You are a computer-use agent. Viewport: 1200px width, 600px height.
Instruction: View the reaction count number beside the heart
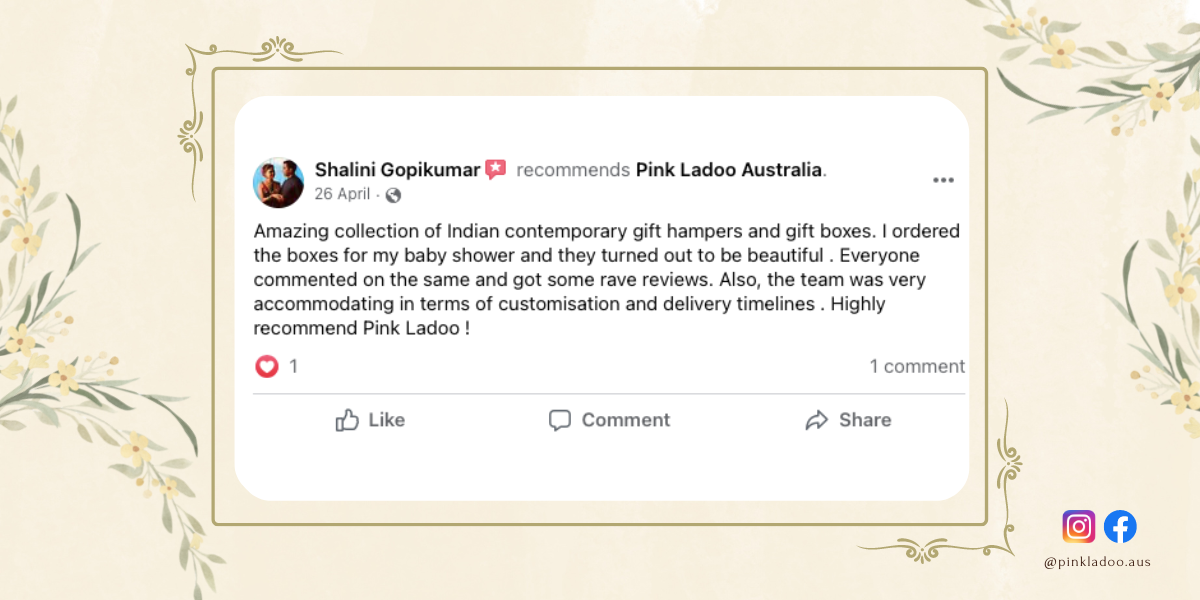point(293,367)
